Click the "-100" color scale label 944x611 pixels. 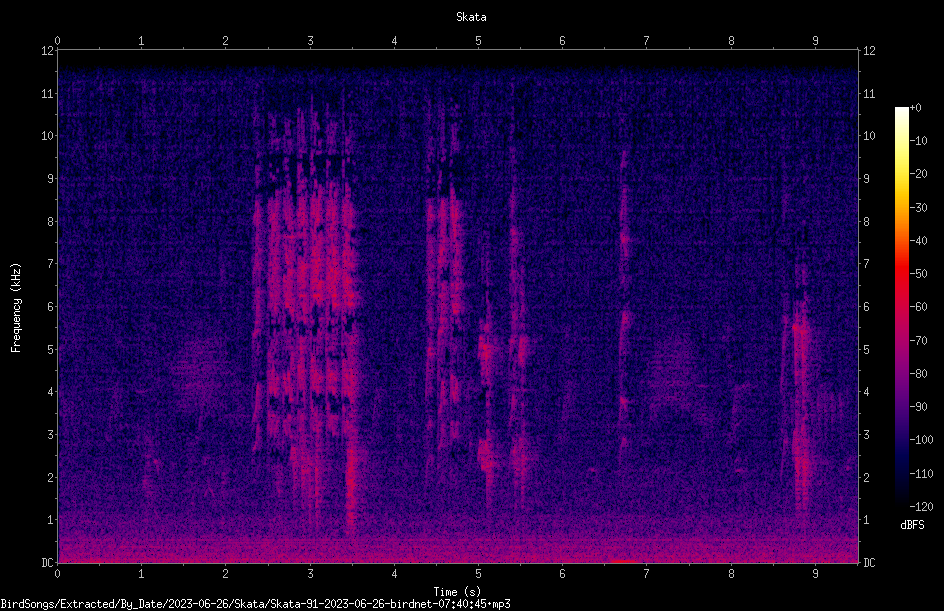point(921,440)
